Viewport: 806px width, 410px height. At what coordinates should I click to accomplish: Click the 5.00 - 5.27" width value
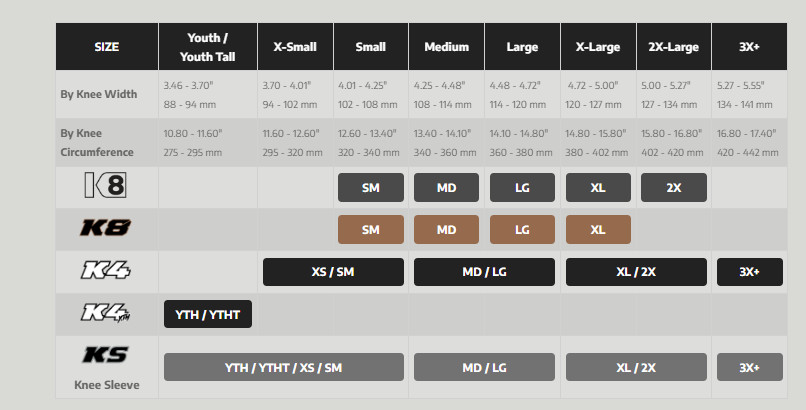pos(666,85)
